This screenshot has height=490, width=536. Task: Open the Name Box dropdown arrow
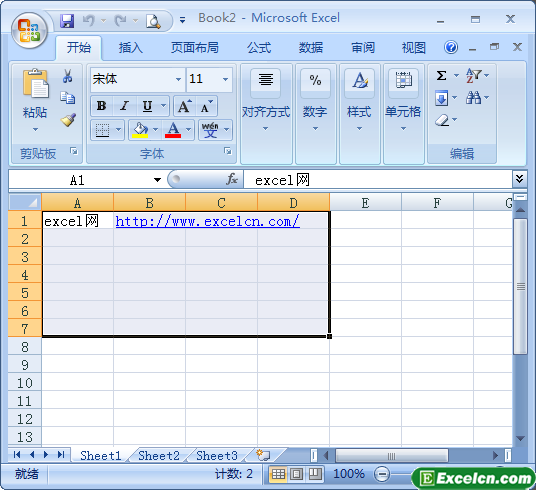coord(157,180)
